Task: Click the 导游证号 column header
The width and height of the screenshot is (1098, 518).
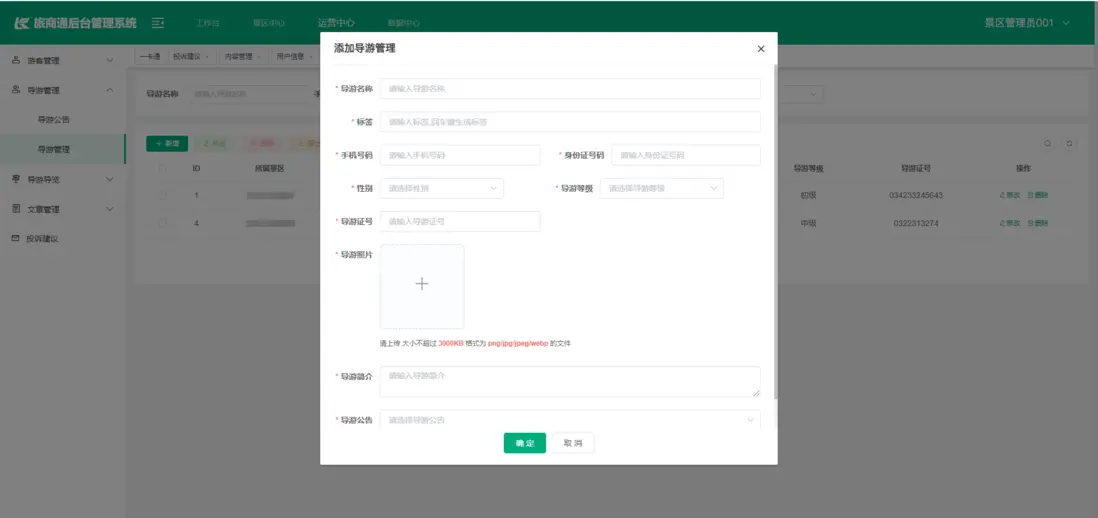Action: [916, 168]
